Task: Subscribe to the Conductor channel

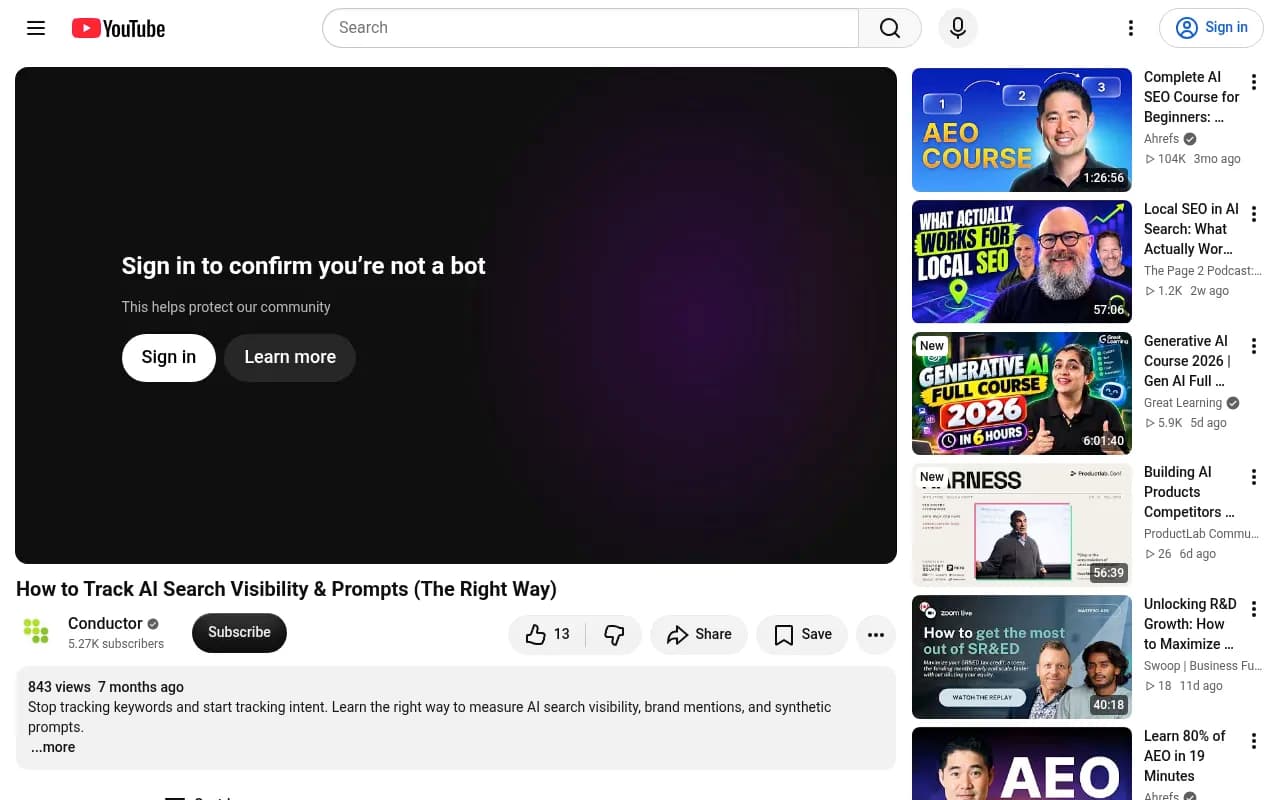Action: click(x=239, y=633)
